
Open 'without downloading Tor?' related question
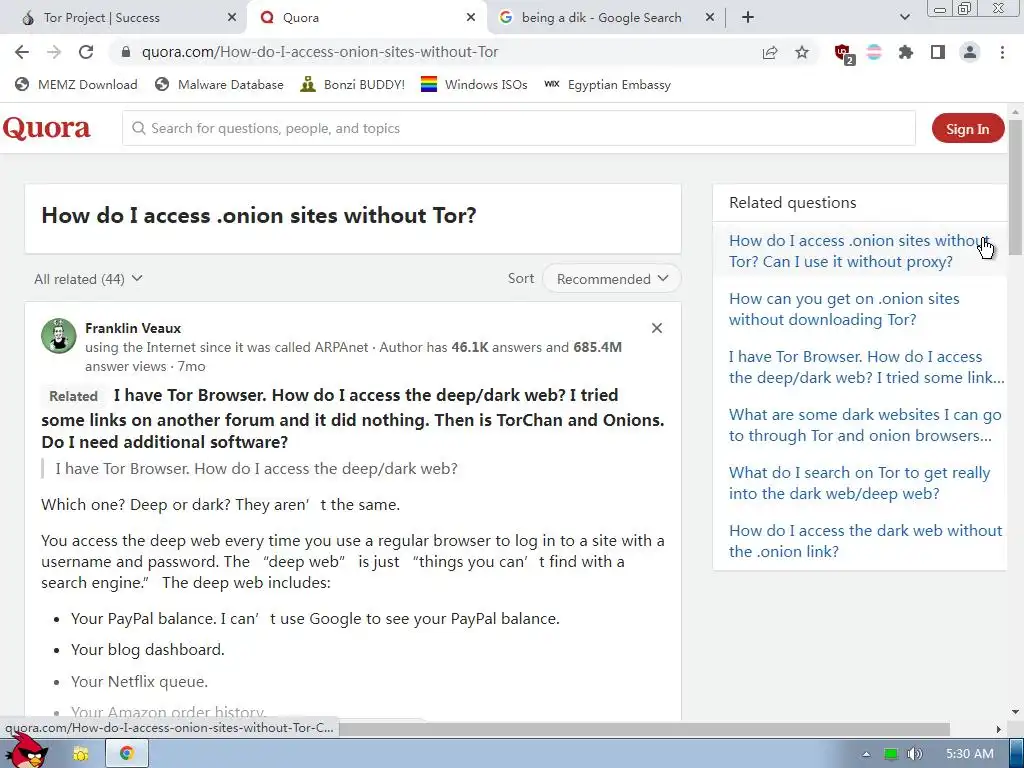pyautogui.click(x=844, y=309)
